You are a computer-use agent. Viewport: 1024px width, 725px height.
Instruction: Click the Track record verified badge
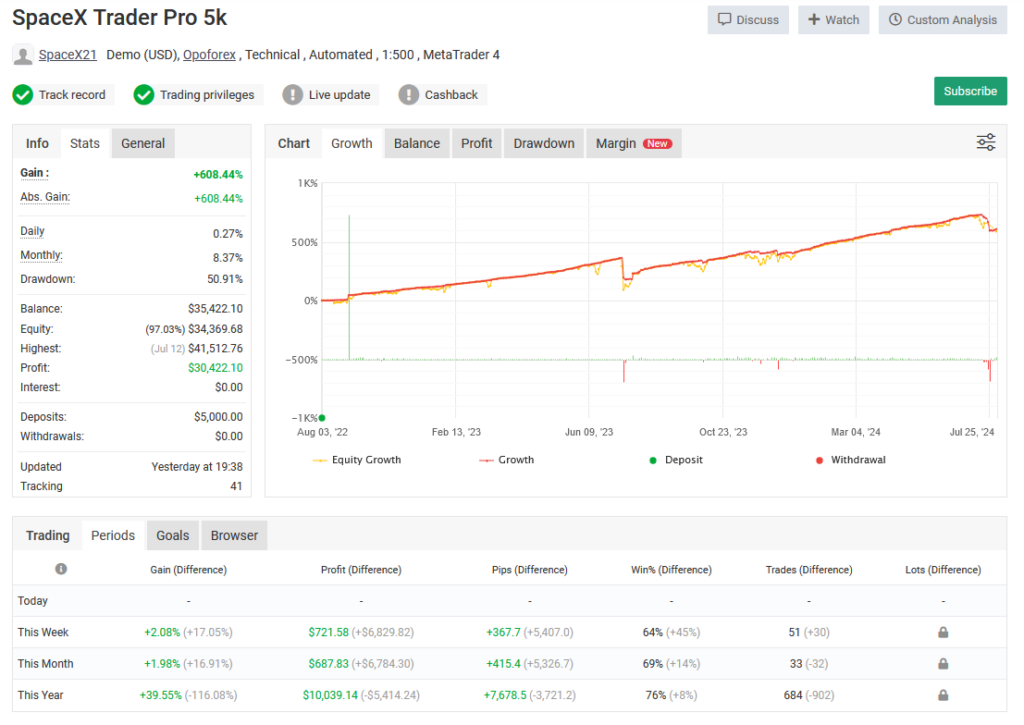pos(21,94)
